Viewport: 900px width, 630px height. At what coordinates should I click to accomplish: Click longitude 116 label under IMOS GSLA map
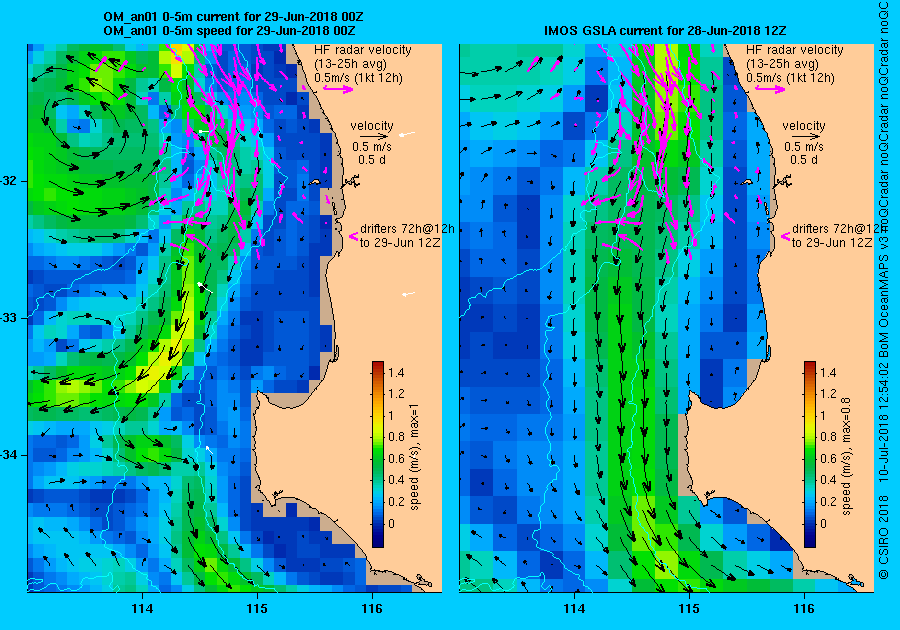click(x=804, y=609)
